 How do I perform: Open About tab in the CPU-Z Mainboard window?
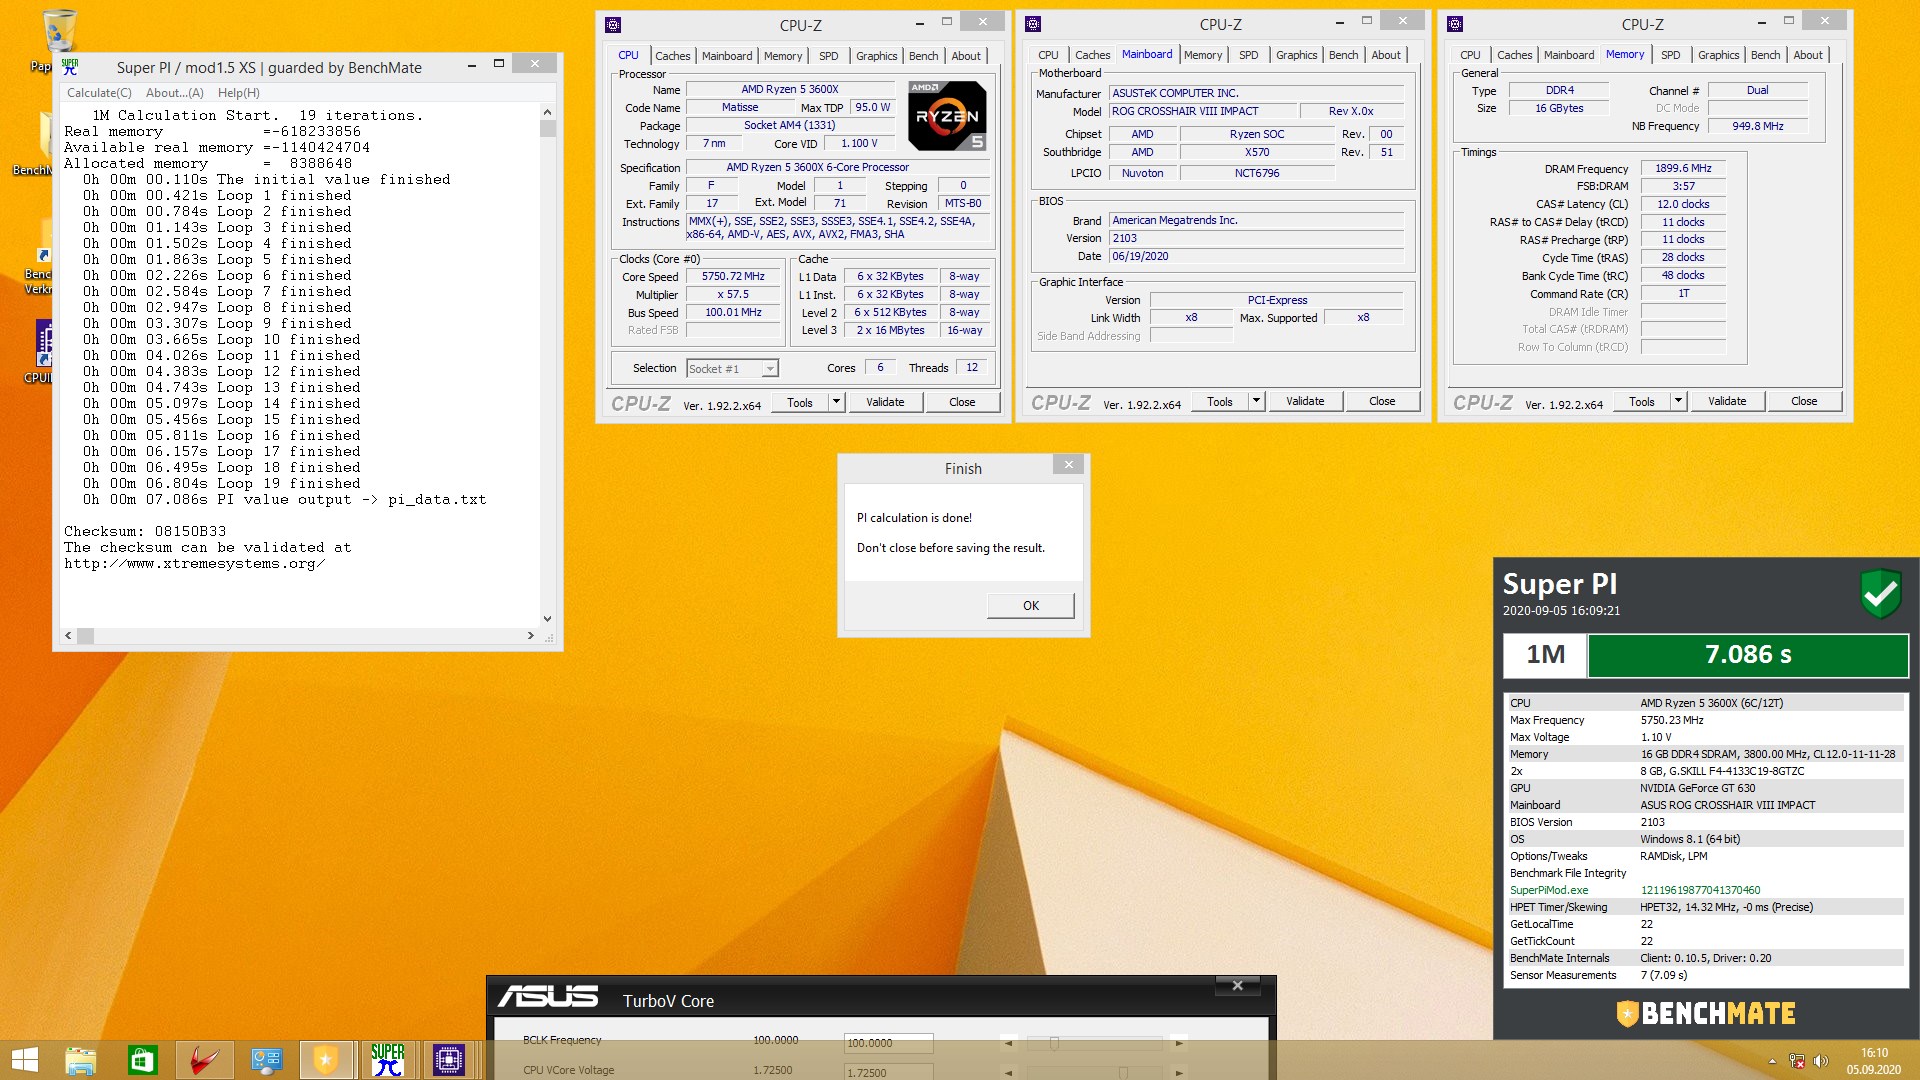[1386, 55]
